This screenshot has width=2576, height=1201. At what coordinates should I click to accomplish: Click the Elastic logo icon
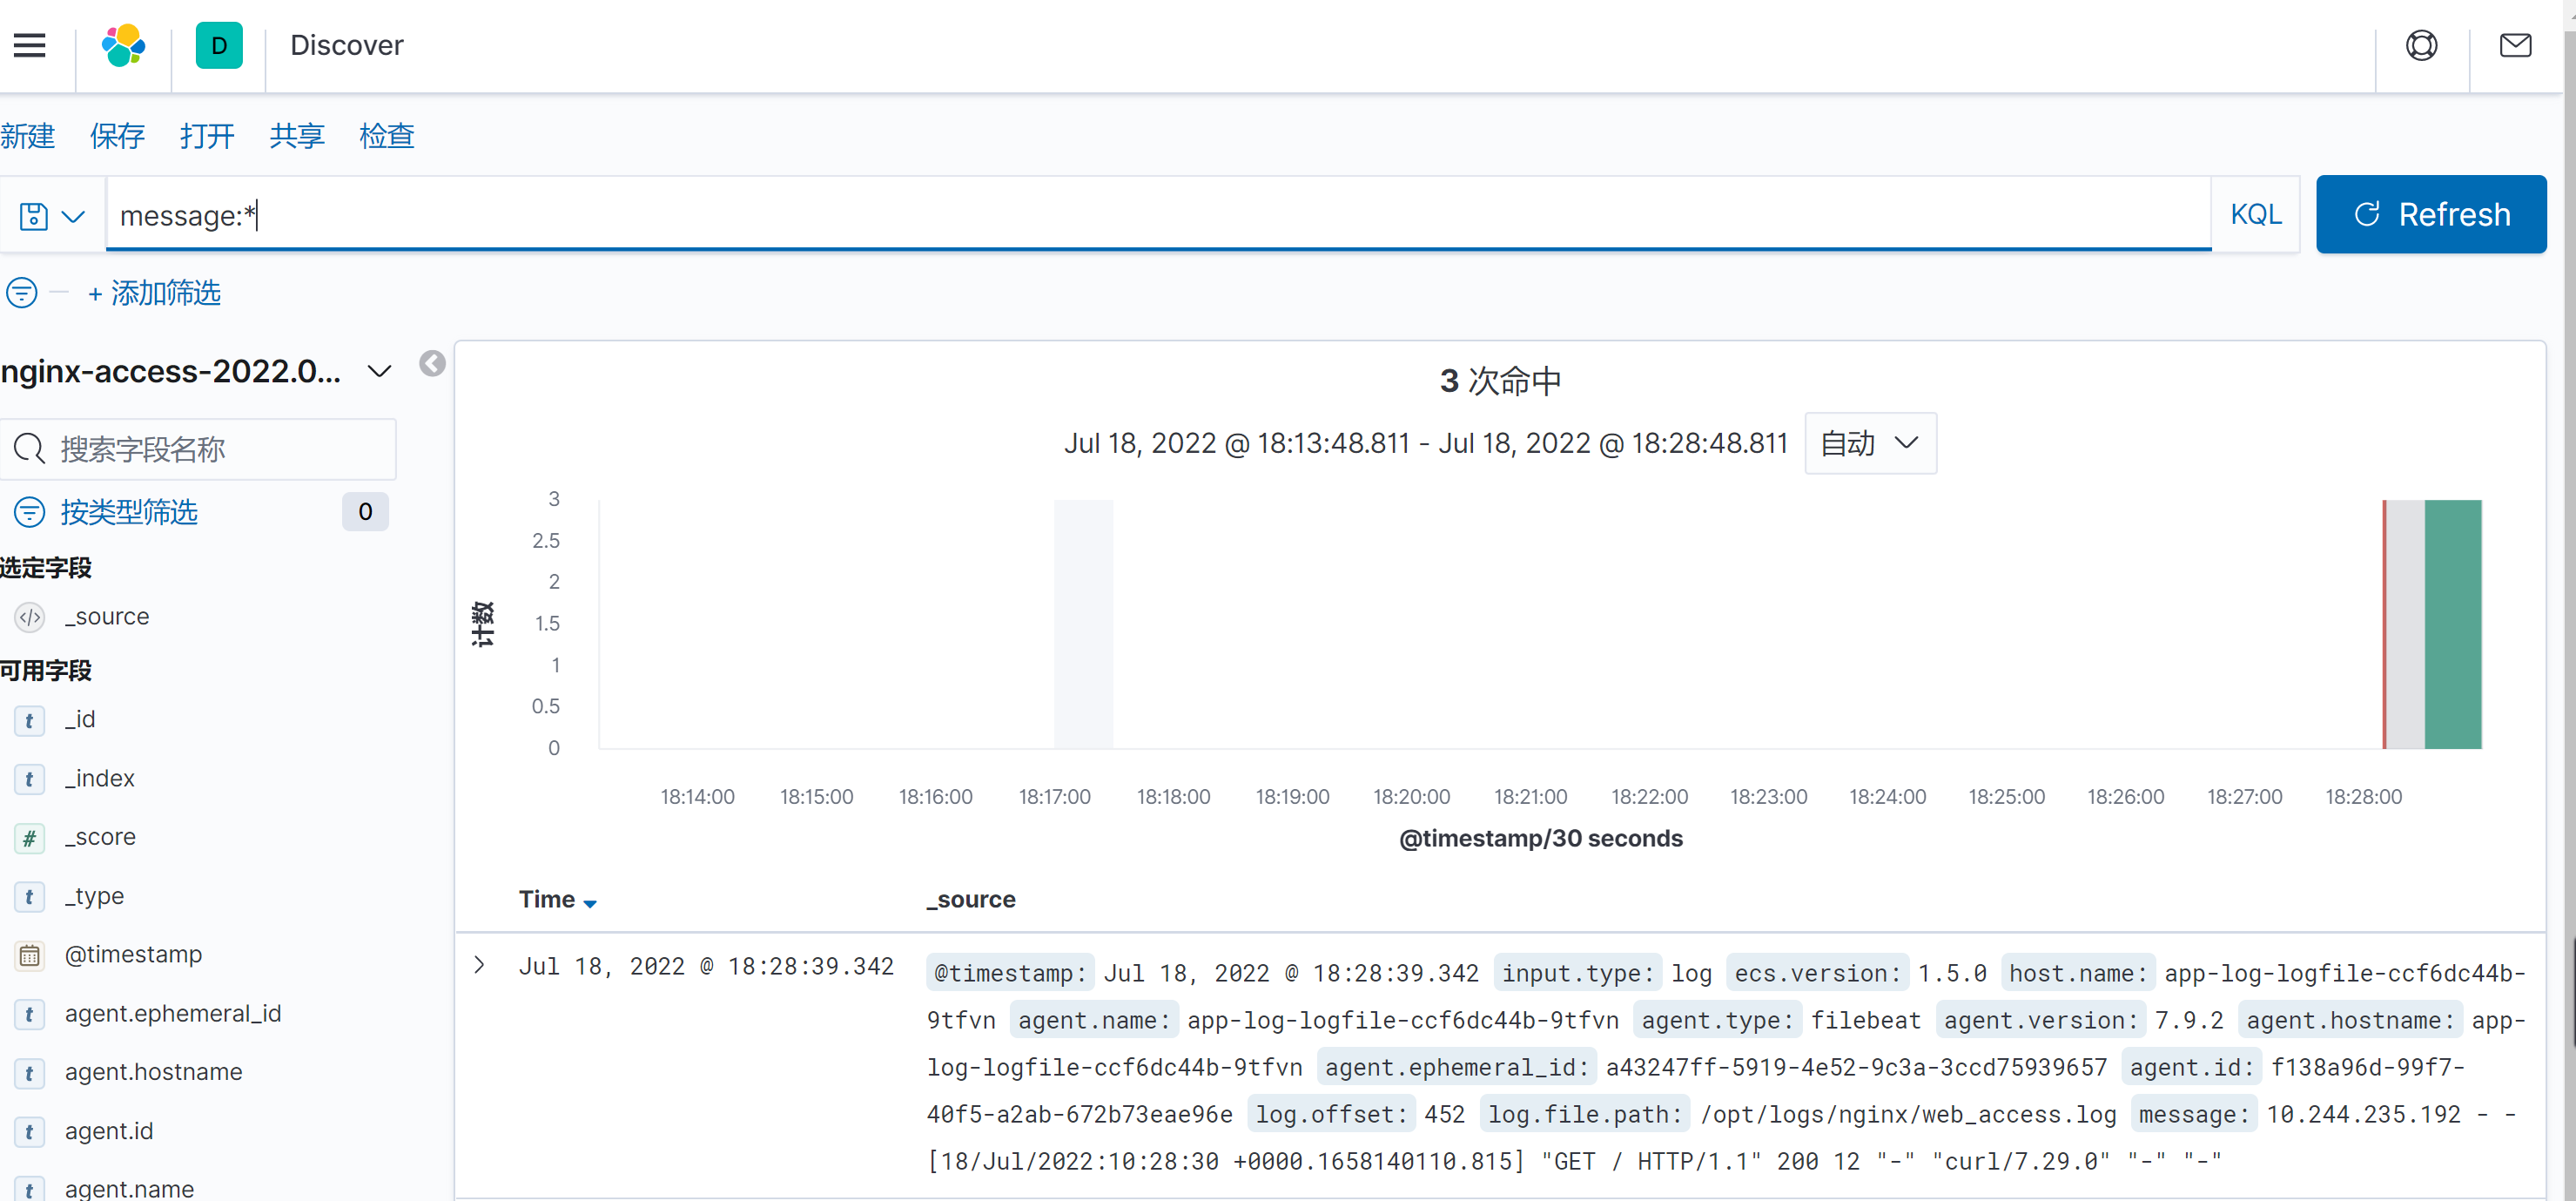[x=123, y=46]
